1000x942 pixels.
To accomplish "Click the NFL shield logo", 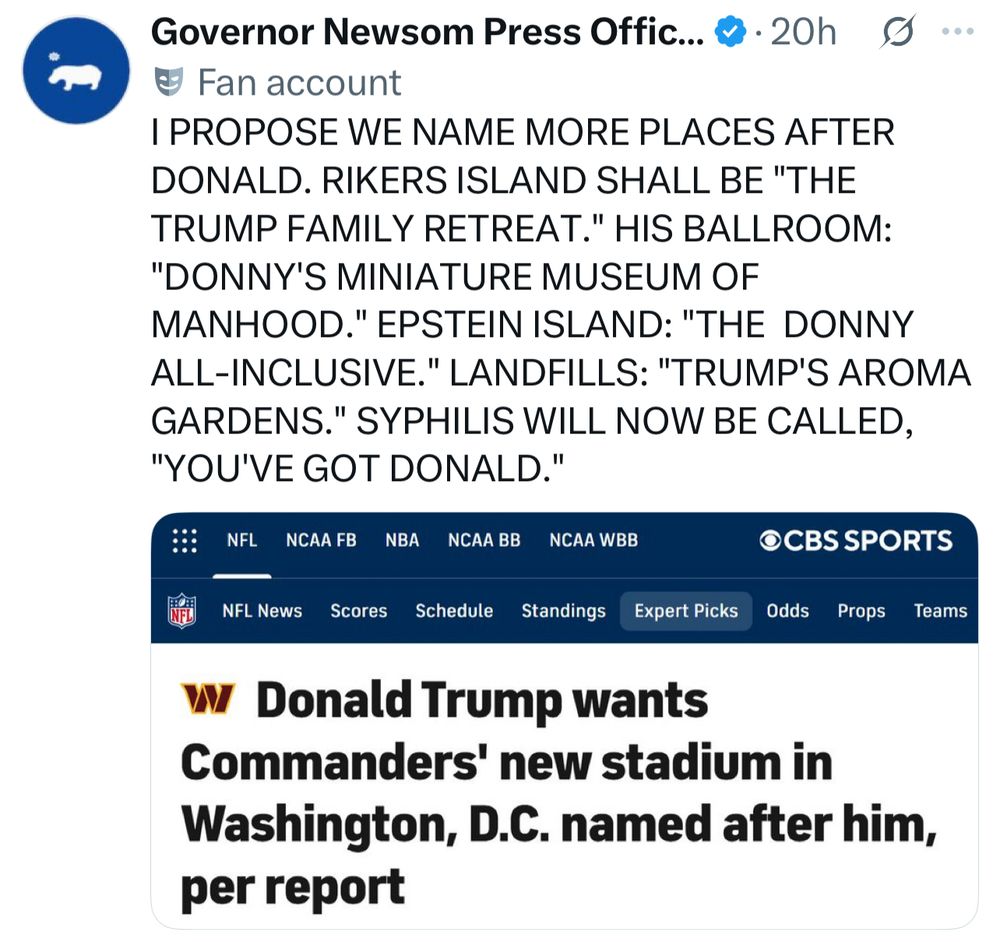I will 182,610.
